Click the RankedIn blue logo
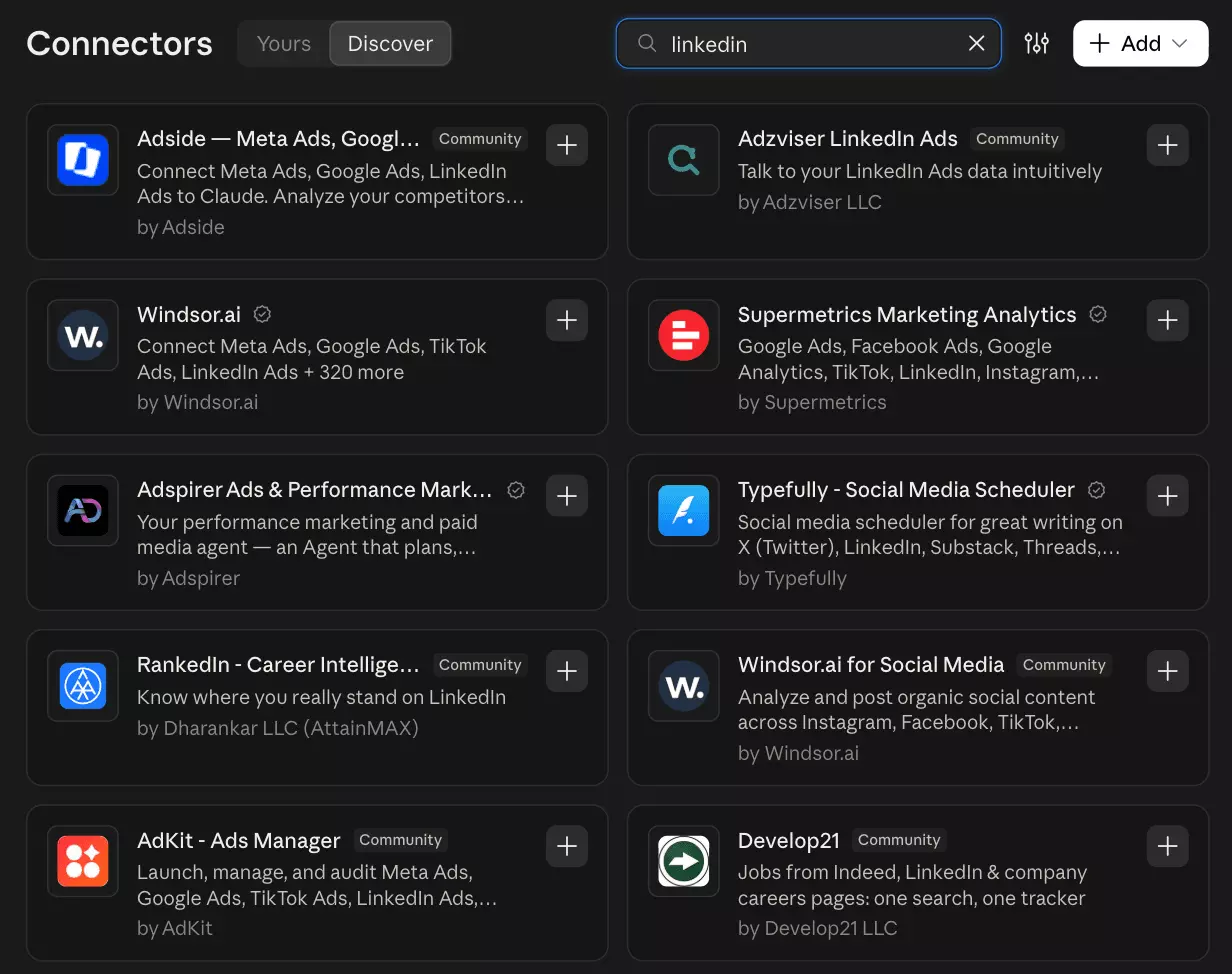 (83, 686)
